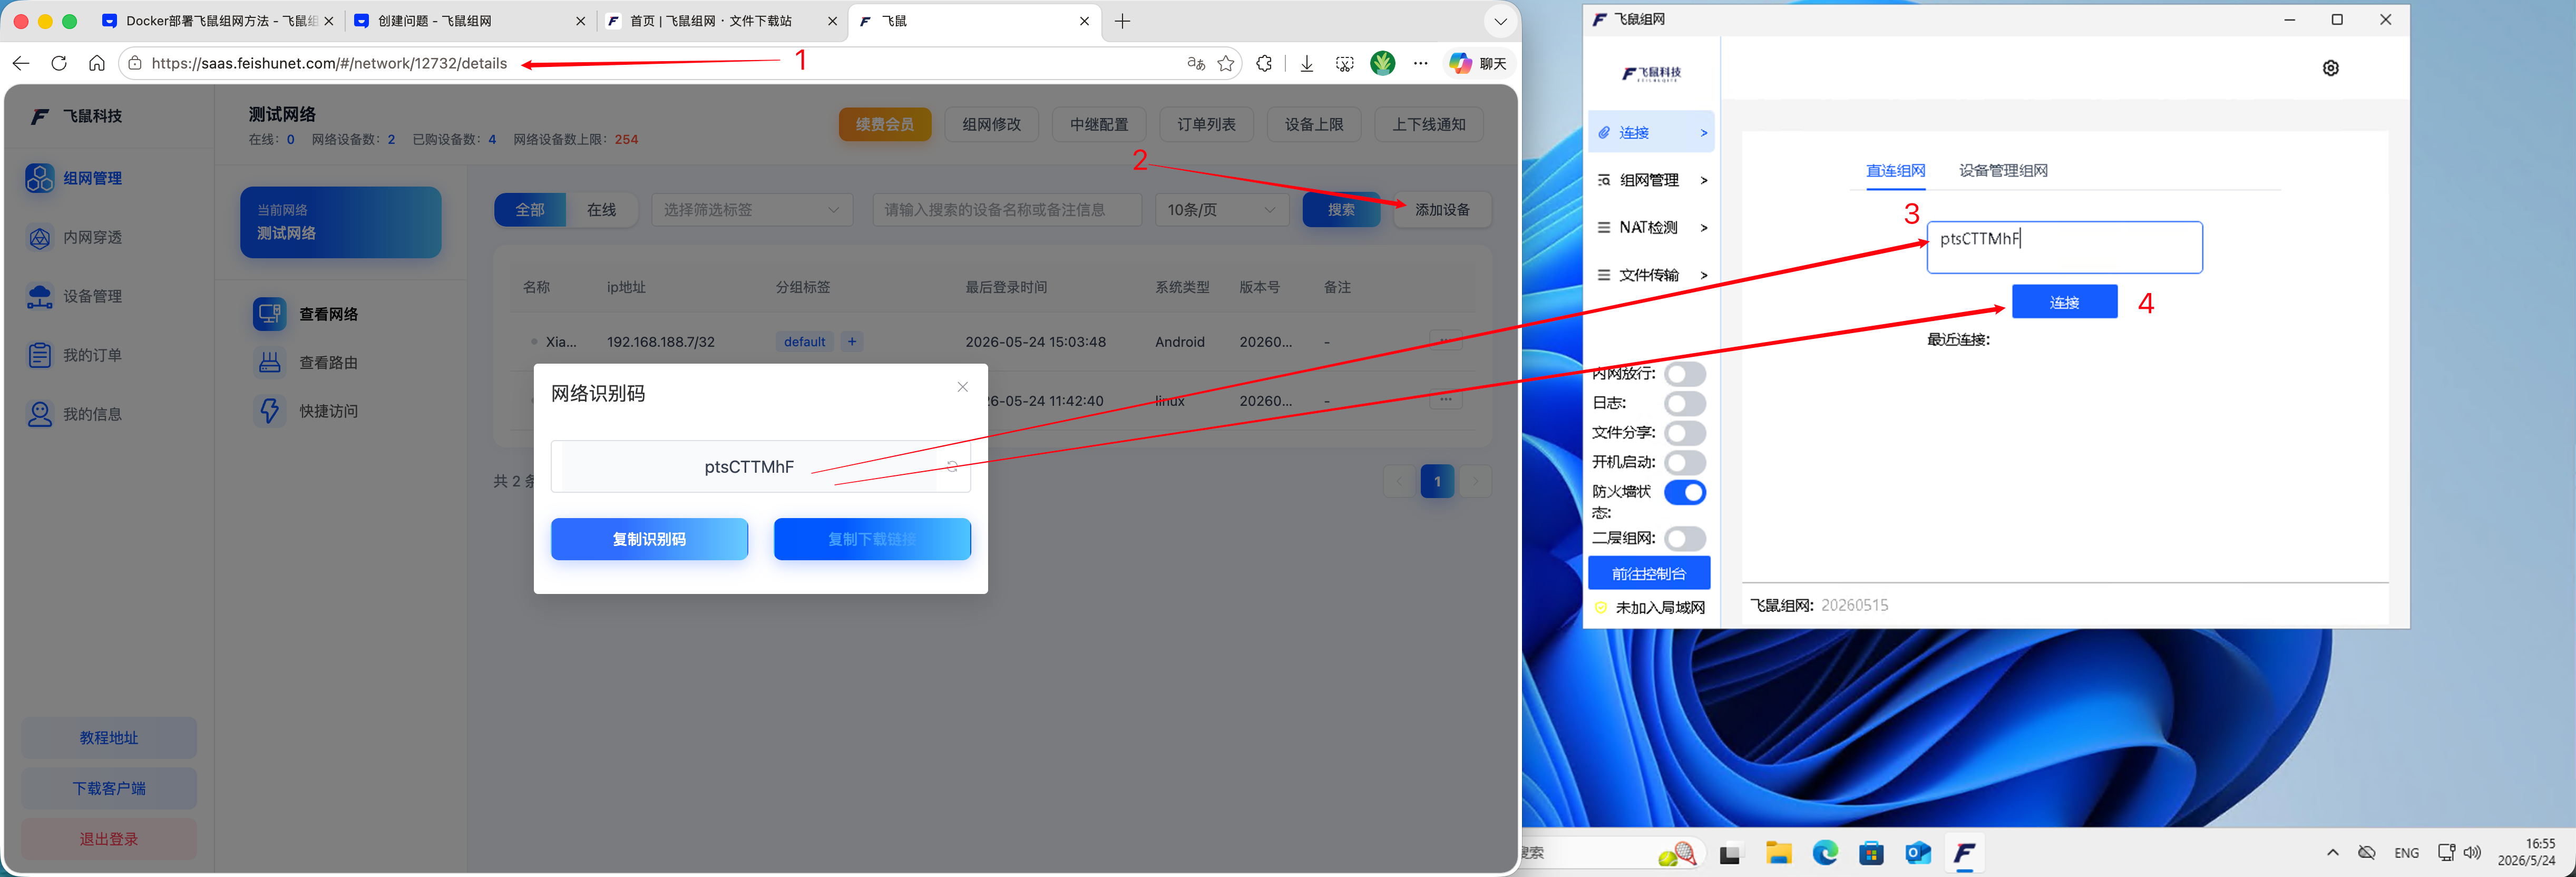
Task: Disable the 防火墙状态 switch
Action: (x=1685, y=492)
